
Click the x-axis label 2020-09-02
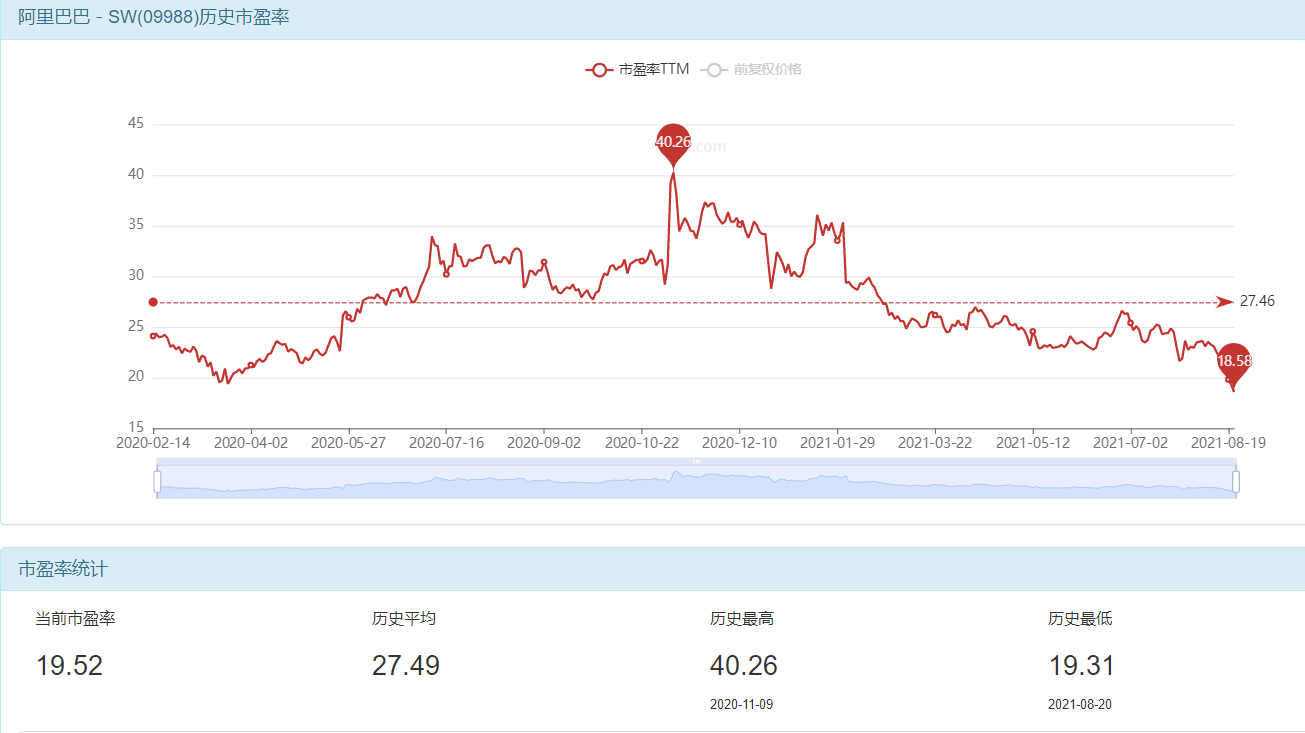tap(544, 442)
